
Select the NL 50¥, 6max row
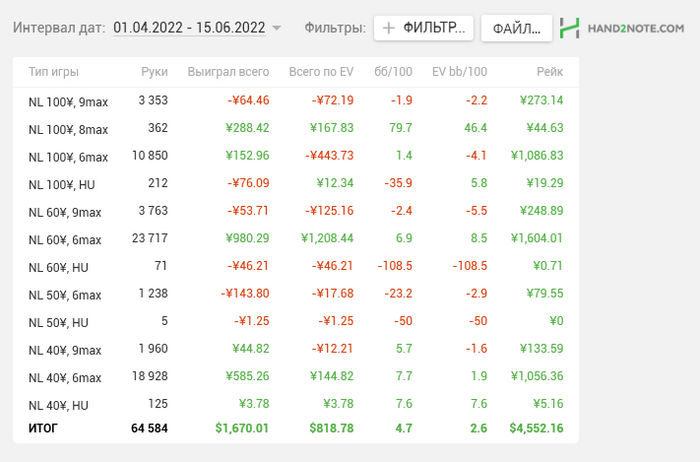coord(296,294)
